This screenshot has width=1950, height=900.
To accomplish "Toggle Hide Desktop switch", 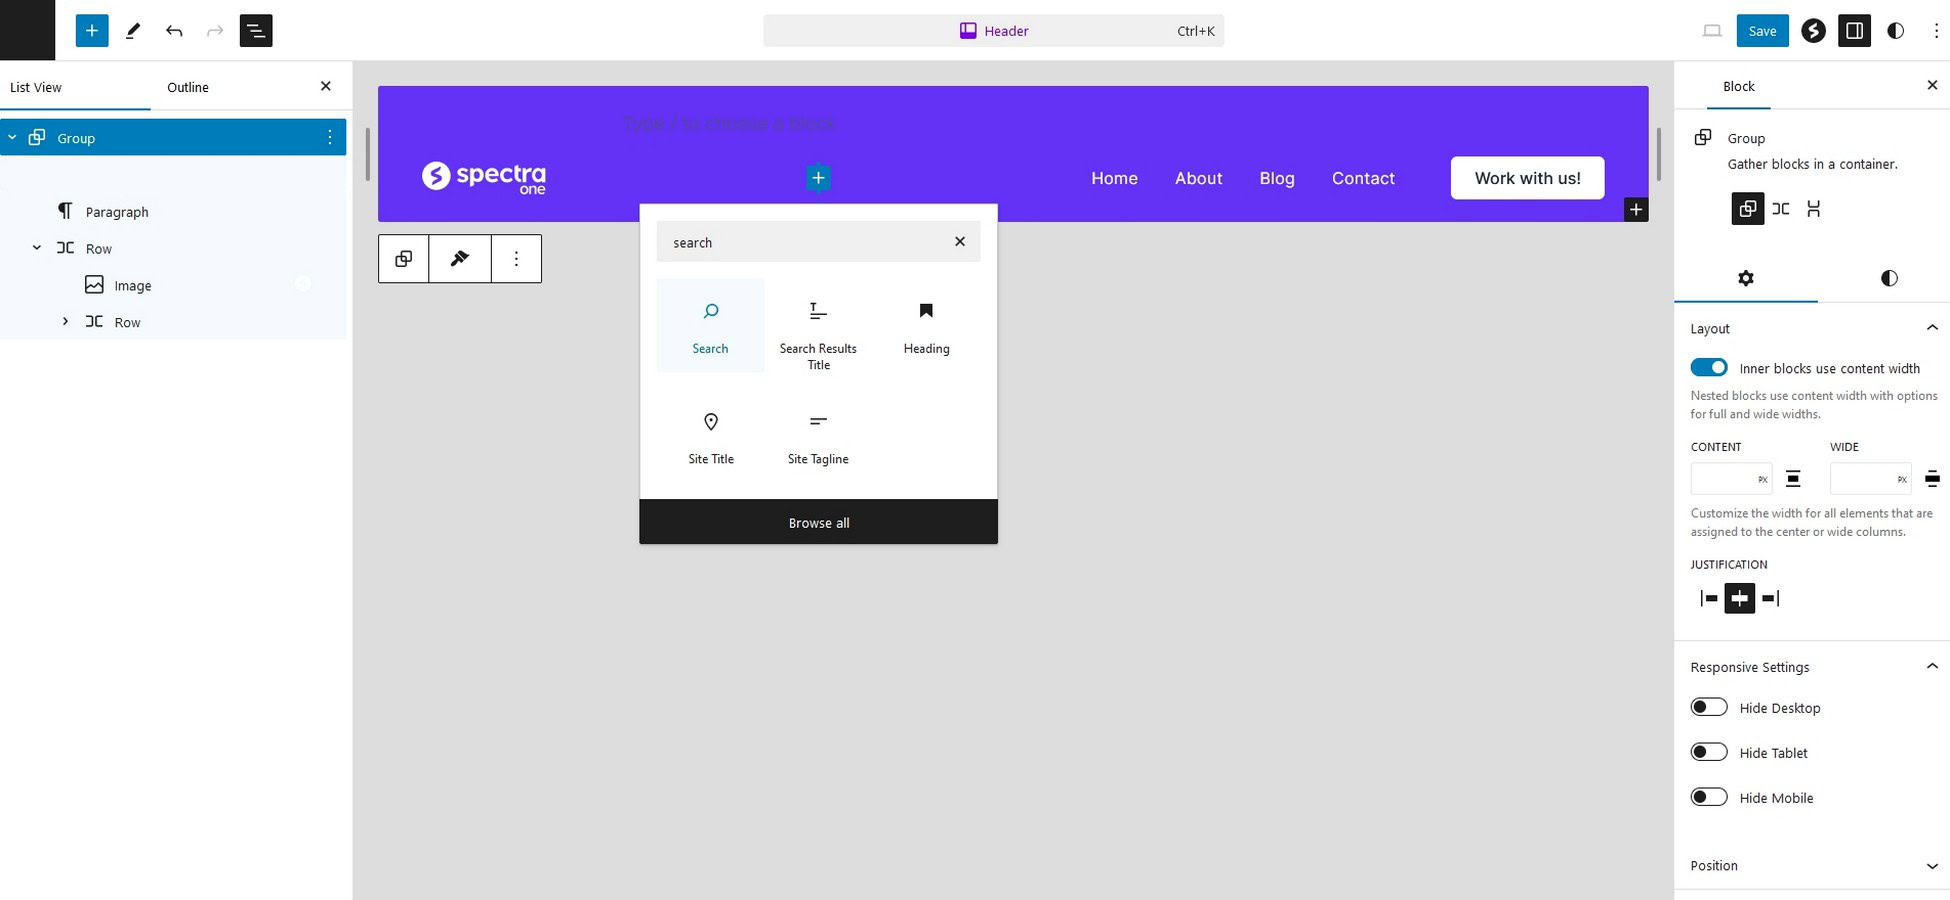I will tap(1709, 707).
